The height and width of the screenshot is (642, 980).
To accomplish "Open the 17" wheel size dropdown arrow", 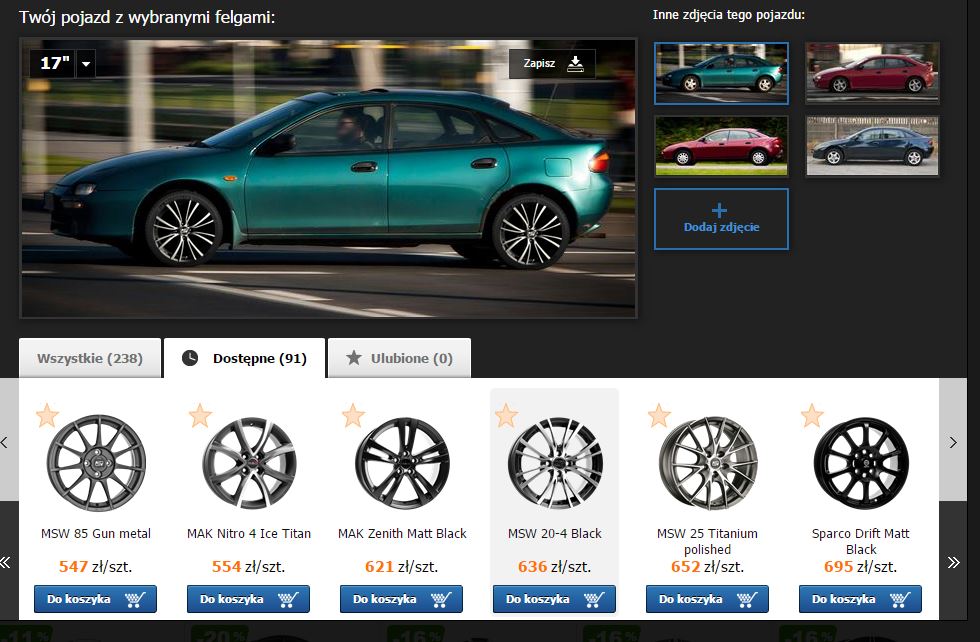I will pyautogui.click(x=86, y=64).
